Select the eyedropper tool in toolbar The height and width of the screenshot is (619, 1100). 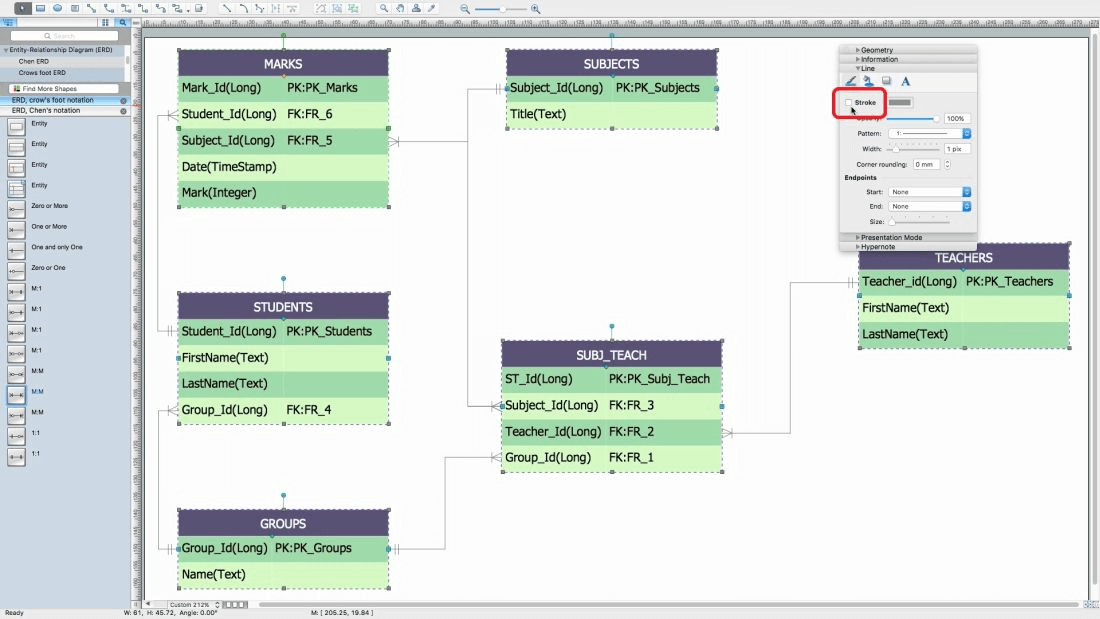point(432,8)
